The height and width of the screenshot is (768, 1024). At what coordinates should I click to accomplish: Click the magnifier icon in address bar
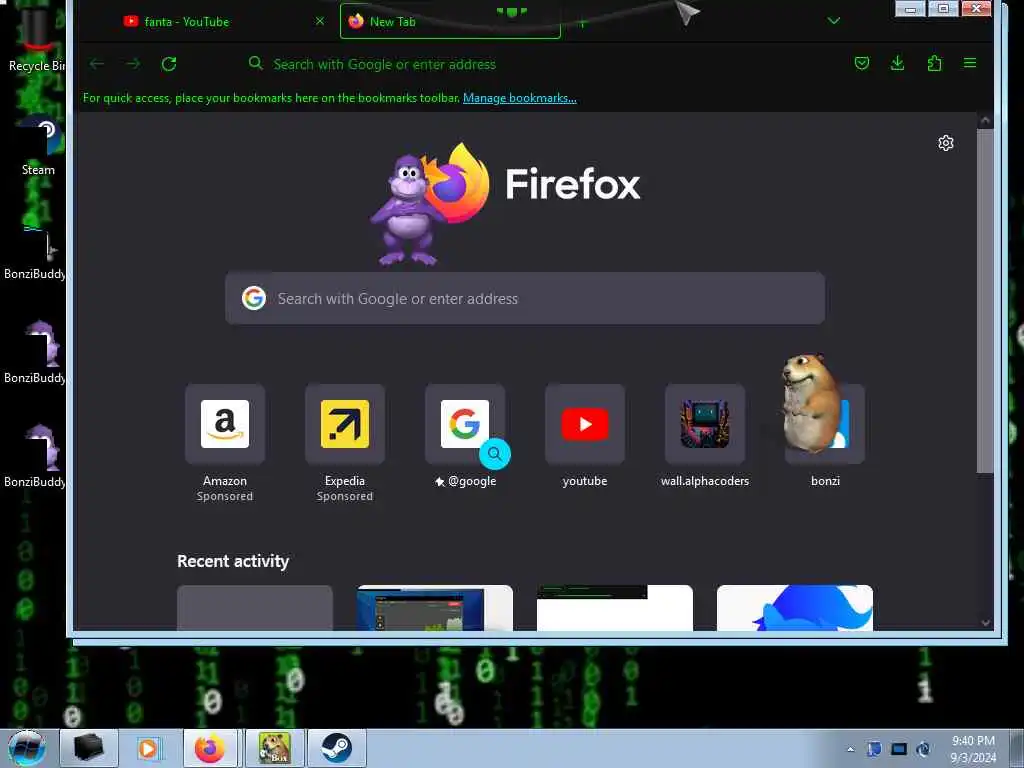coord(256,63)
